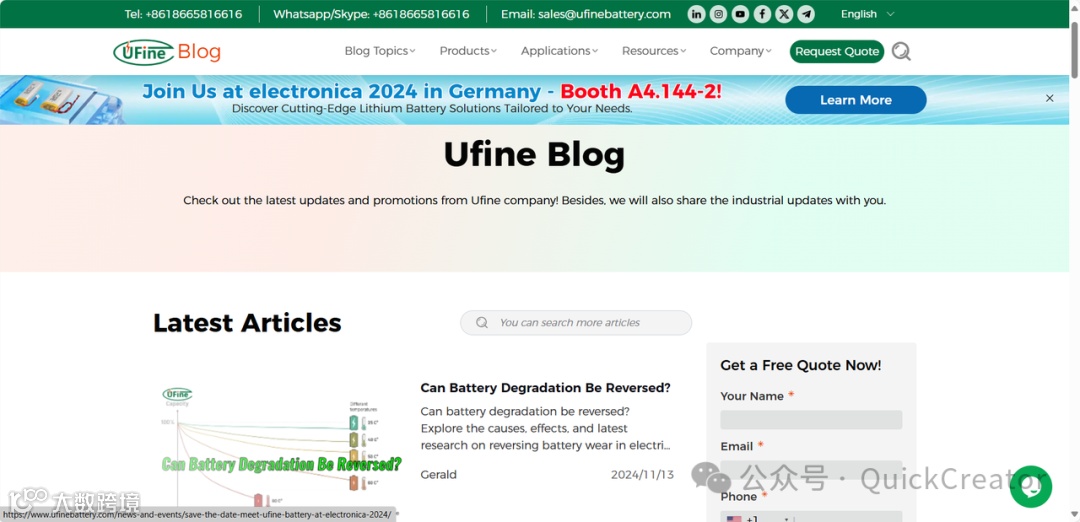
Task: Open the green live chat bubble
Action: [x=1030, y=487]
